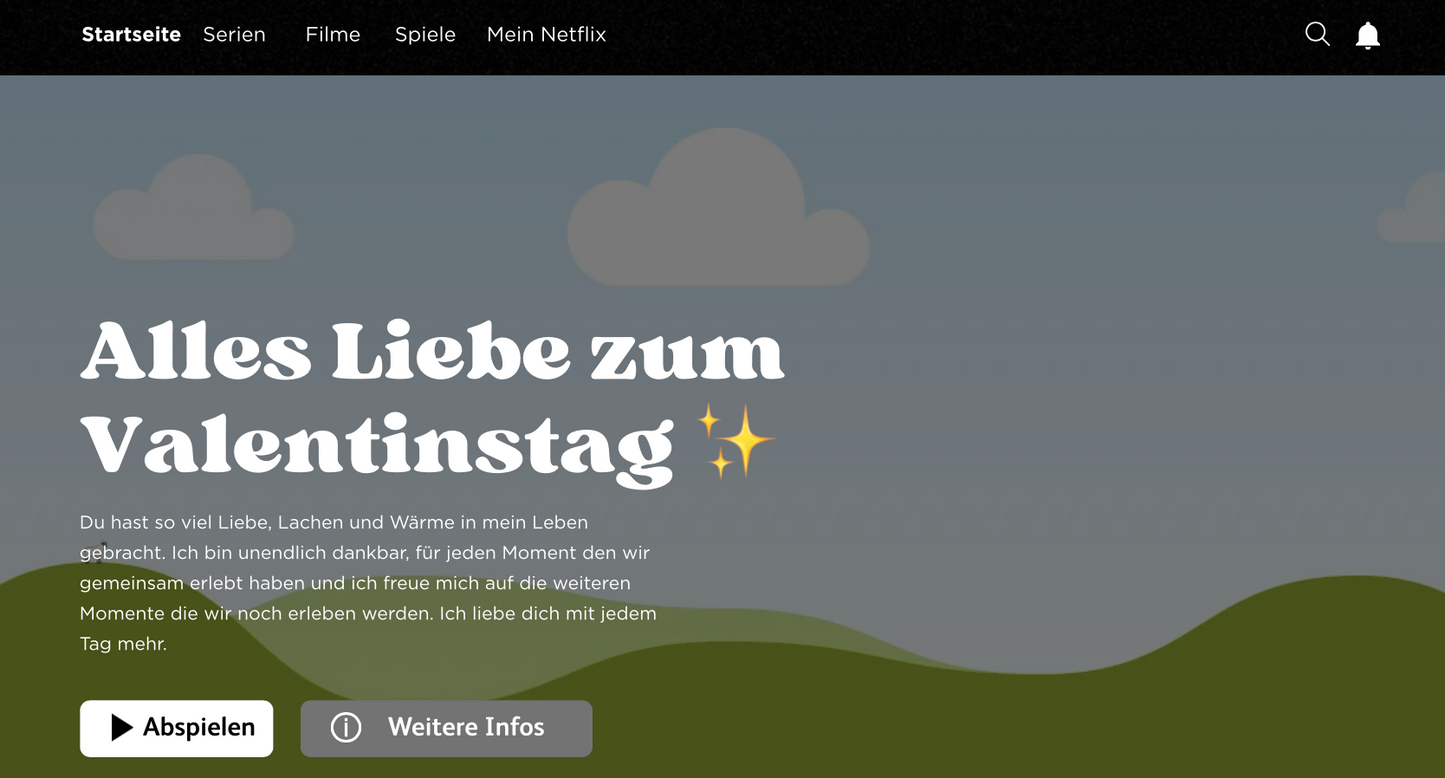Open the search icon

1317,34
